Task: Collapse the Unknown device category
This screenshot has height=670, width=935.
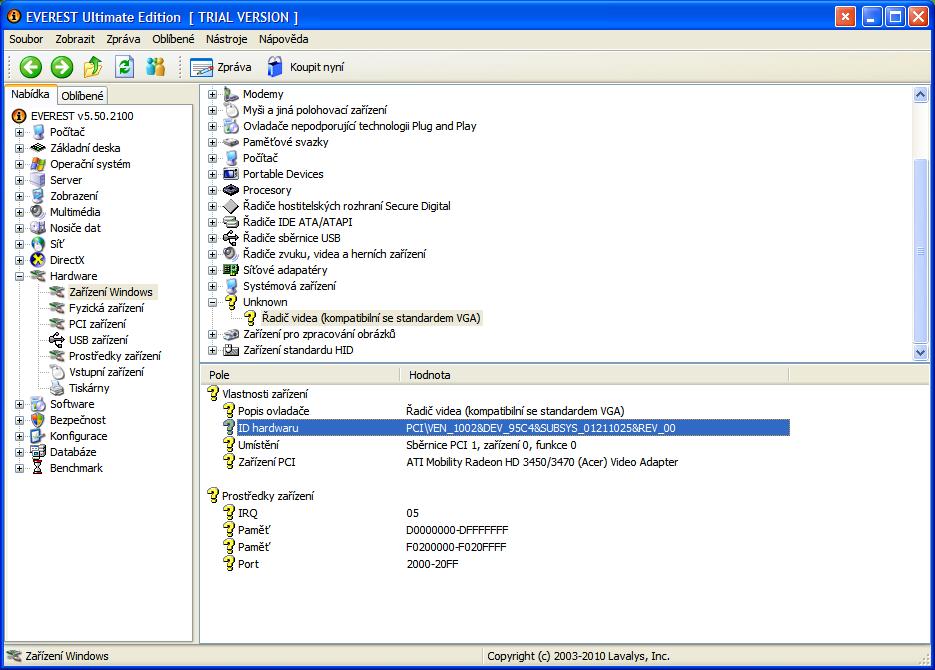Action: [212, 302]
